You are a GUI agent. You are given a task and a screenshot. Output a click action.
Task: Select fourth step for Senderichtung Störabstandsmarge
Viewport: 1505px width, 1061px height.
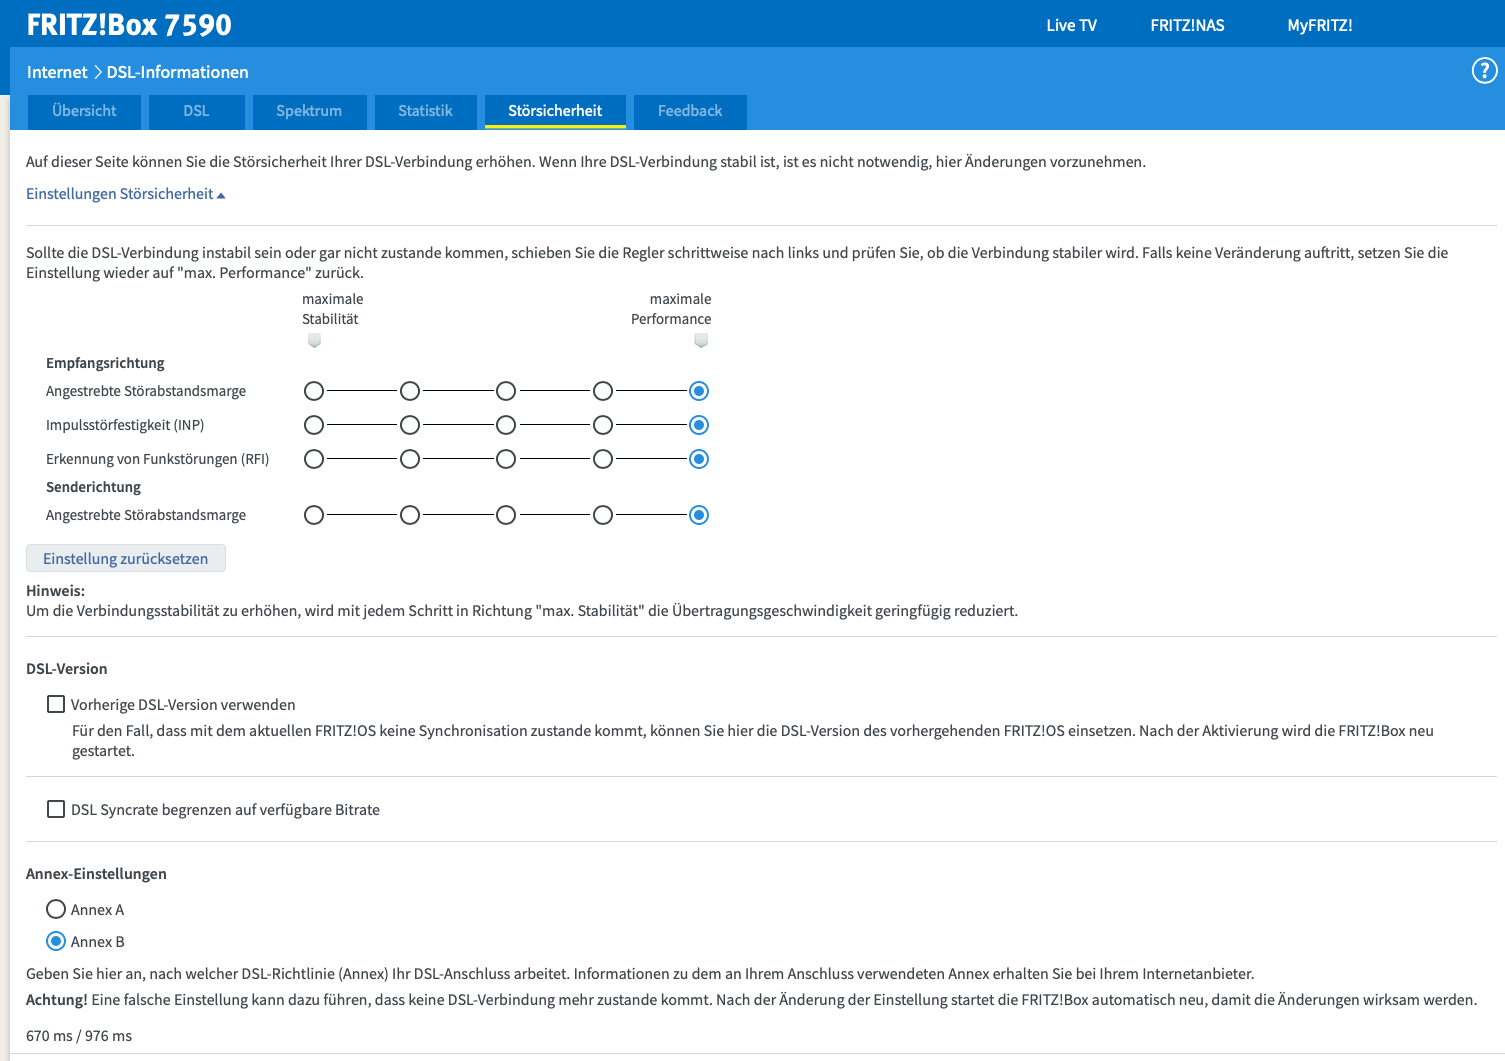(603, 515)
